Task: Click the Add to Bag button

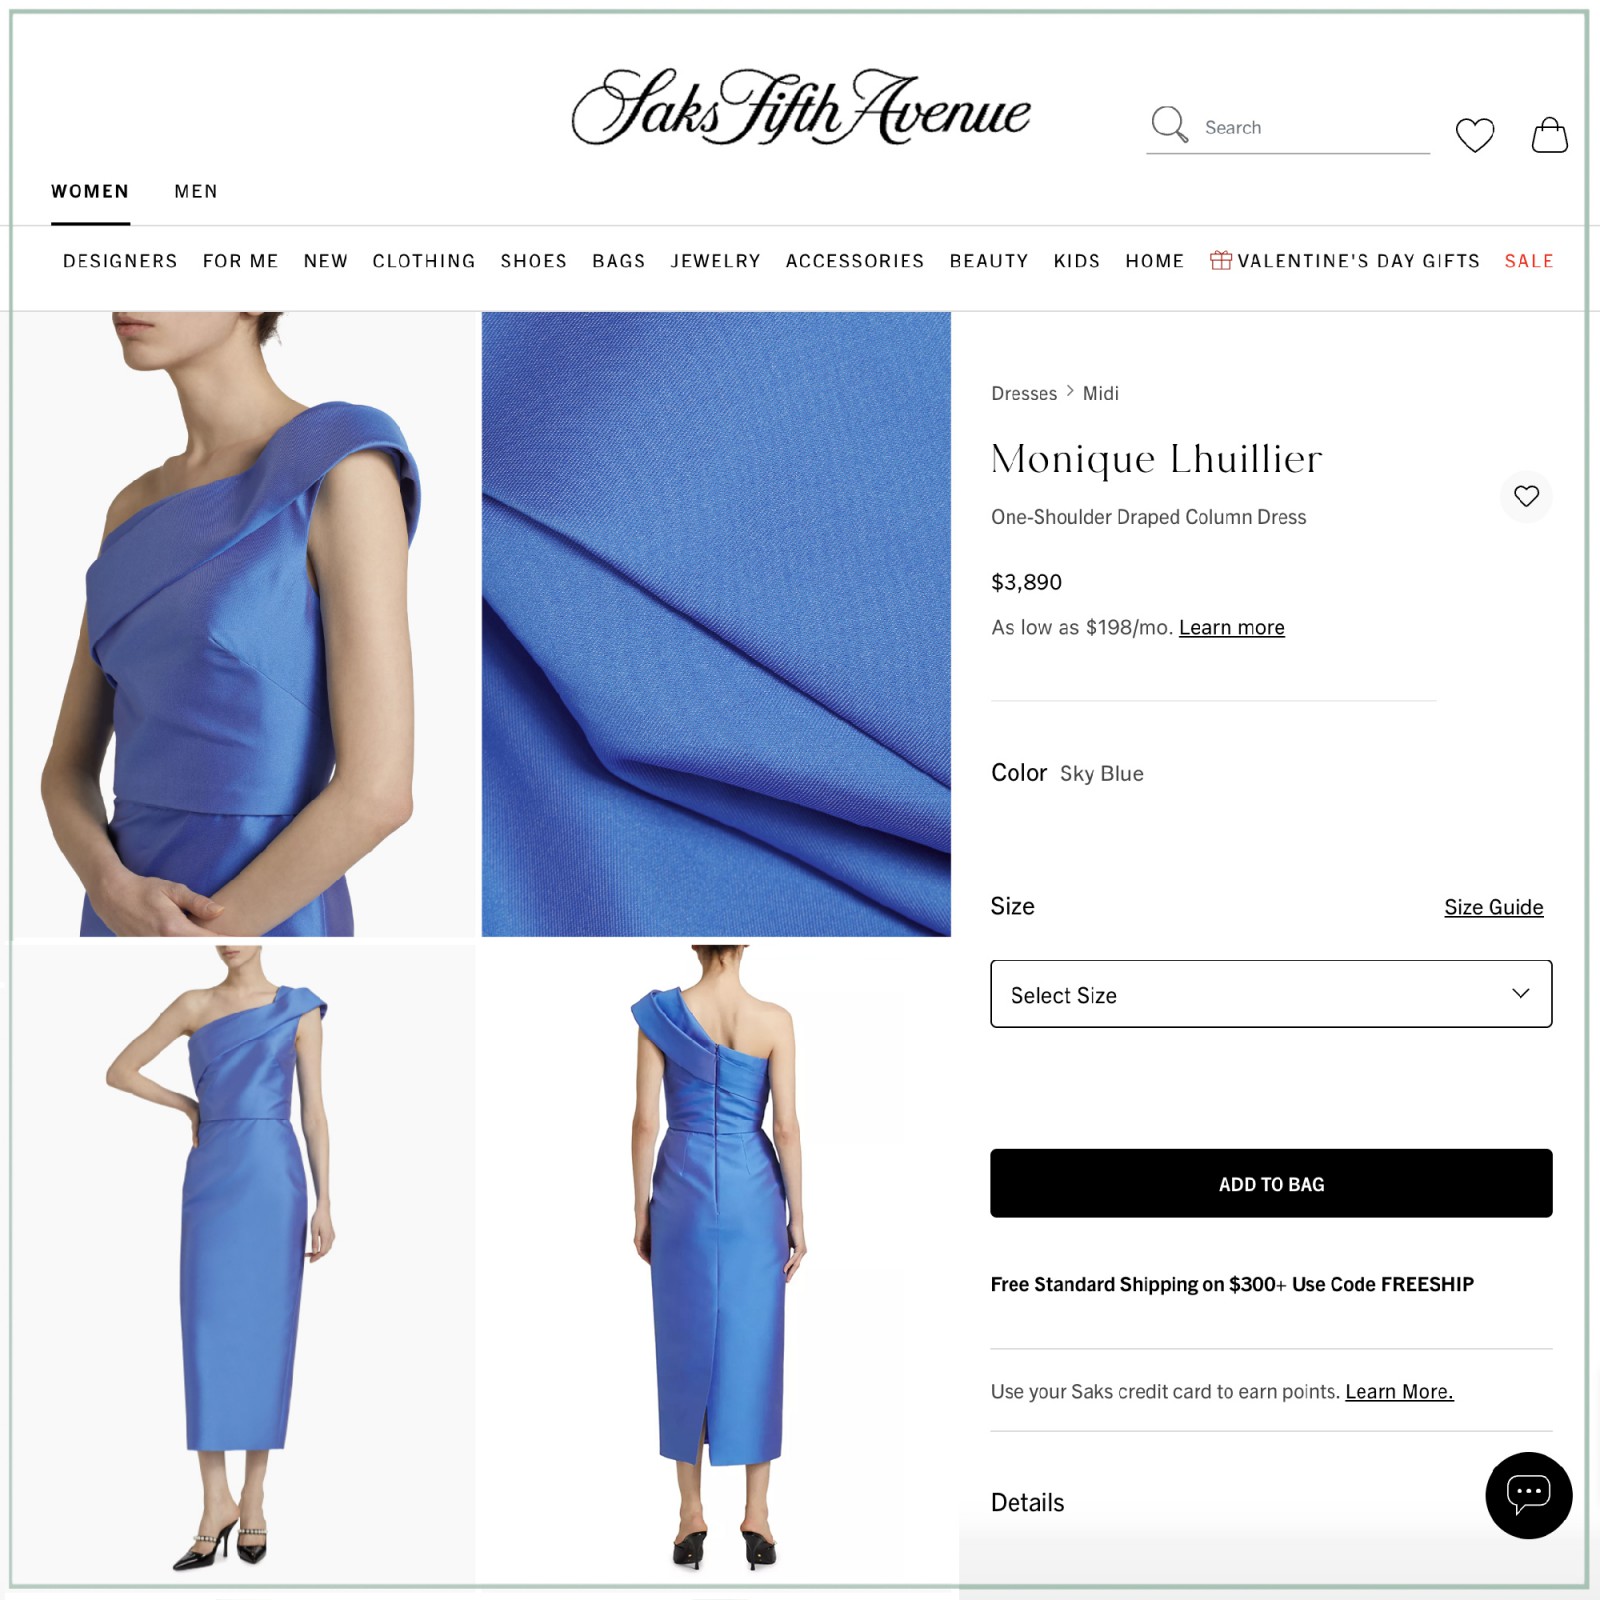Action: point(1271,1183)
